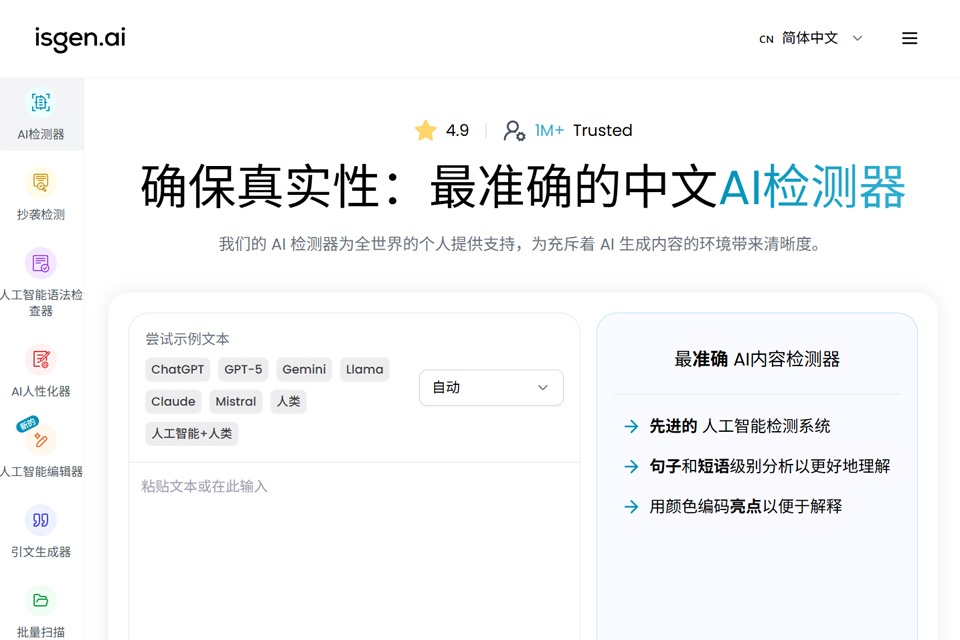The image size is (960, 640).
Task: Click the chevron next to 简体中文
Action: coord(858,38)
